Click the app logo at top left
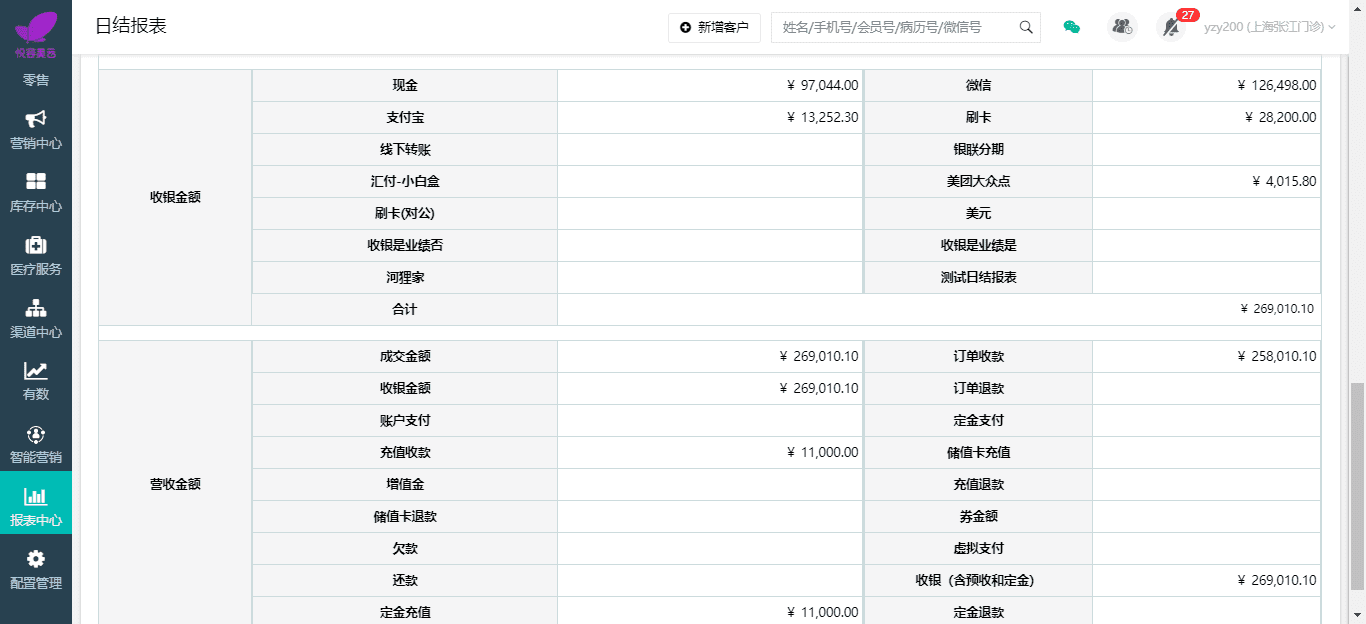 pos(36,30)
